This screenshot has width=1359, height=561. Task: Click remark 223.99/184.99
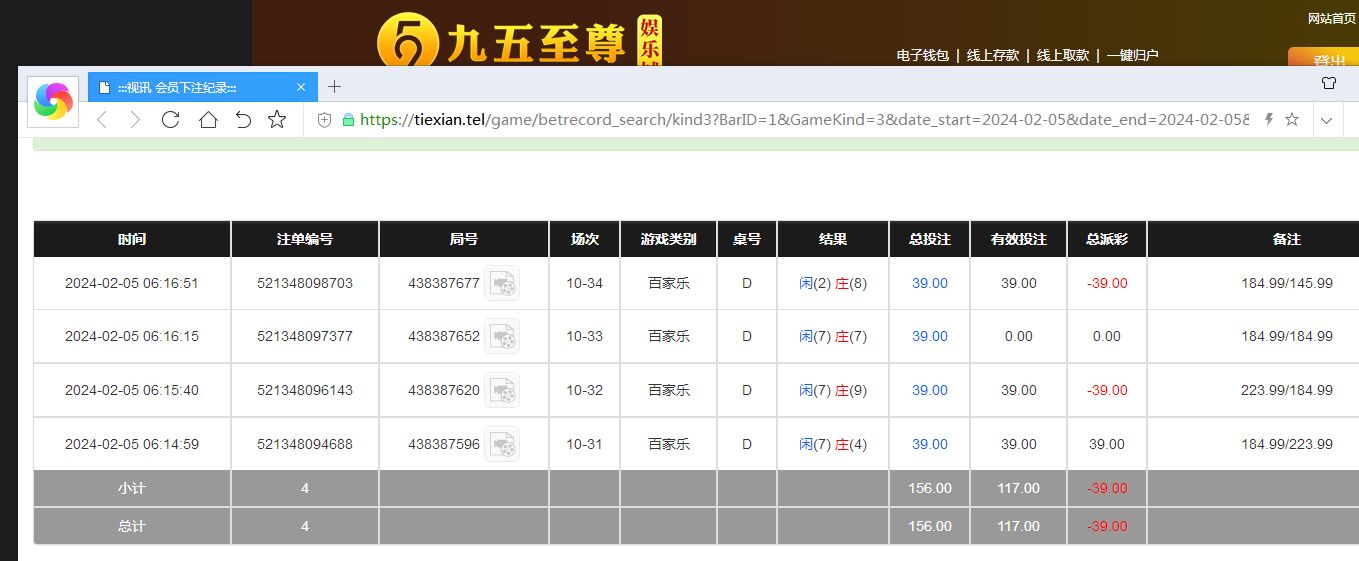(1287, 390)
